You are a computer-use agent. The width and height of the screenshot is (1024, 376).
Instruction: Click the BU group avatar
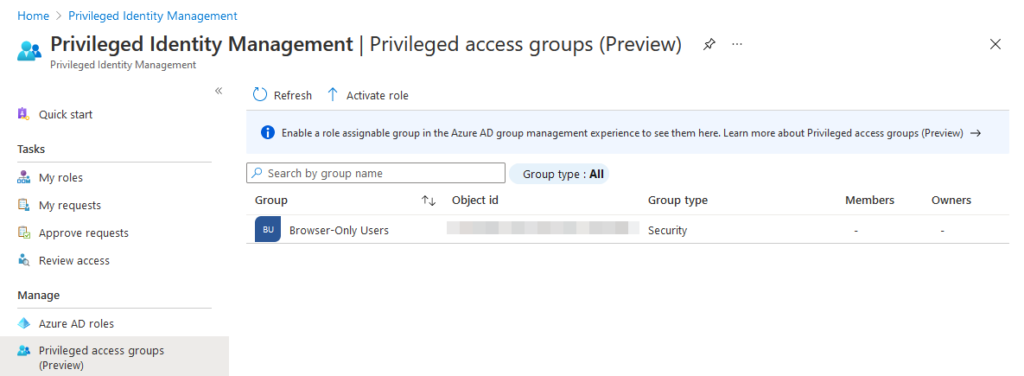click(x=268, y=230)
